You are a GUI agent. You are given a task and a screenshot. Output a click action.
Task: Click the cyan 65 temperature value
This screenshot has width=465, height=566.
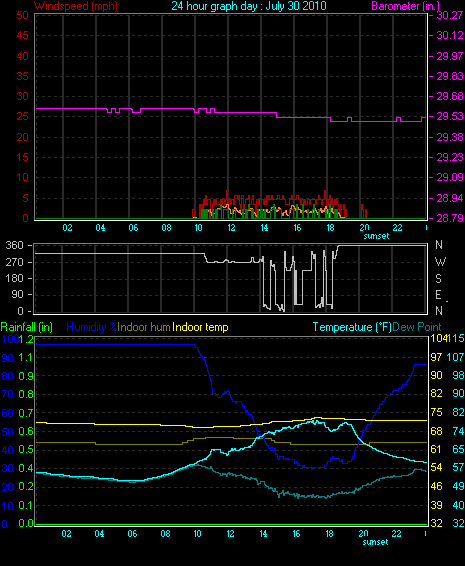[459, 449]
